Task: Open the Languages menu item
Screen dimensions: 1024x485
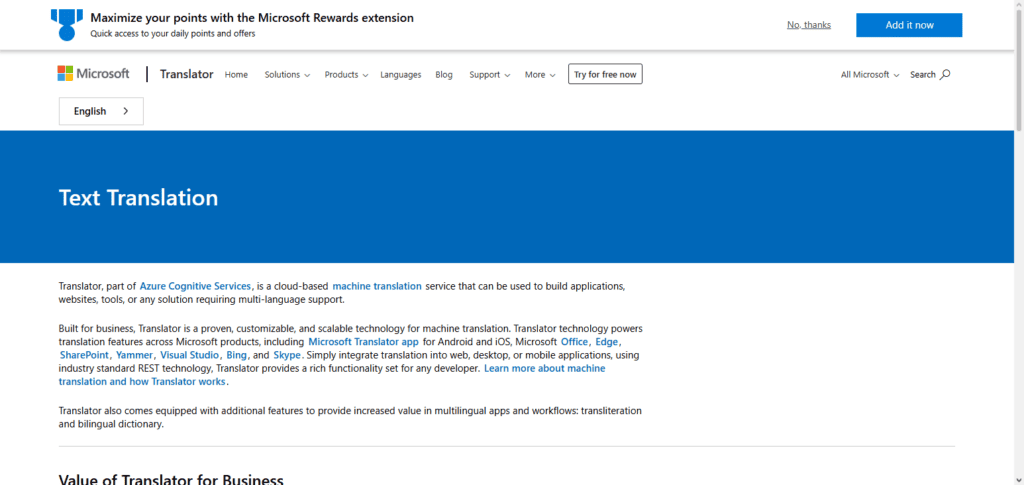Action: click(401, 74)
